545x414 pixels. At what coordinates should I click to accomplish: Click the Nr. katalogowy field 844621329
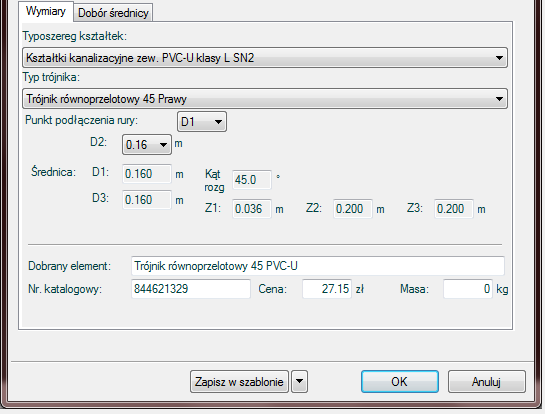tap(191, 289)
